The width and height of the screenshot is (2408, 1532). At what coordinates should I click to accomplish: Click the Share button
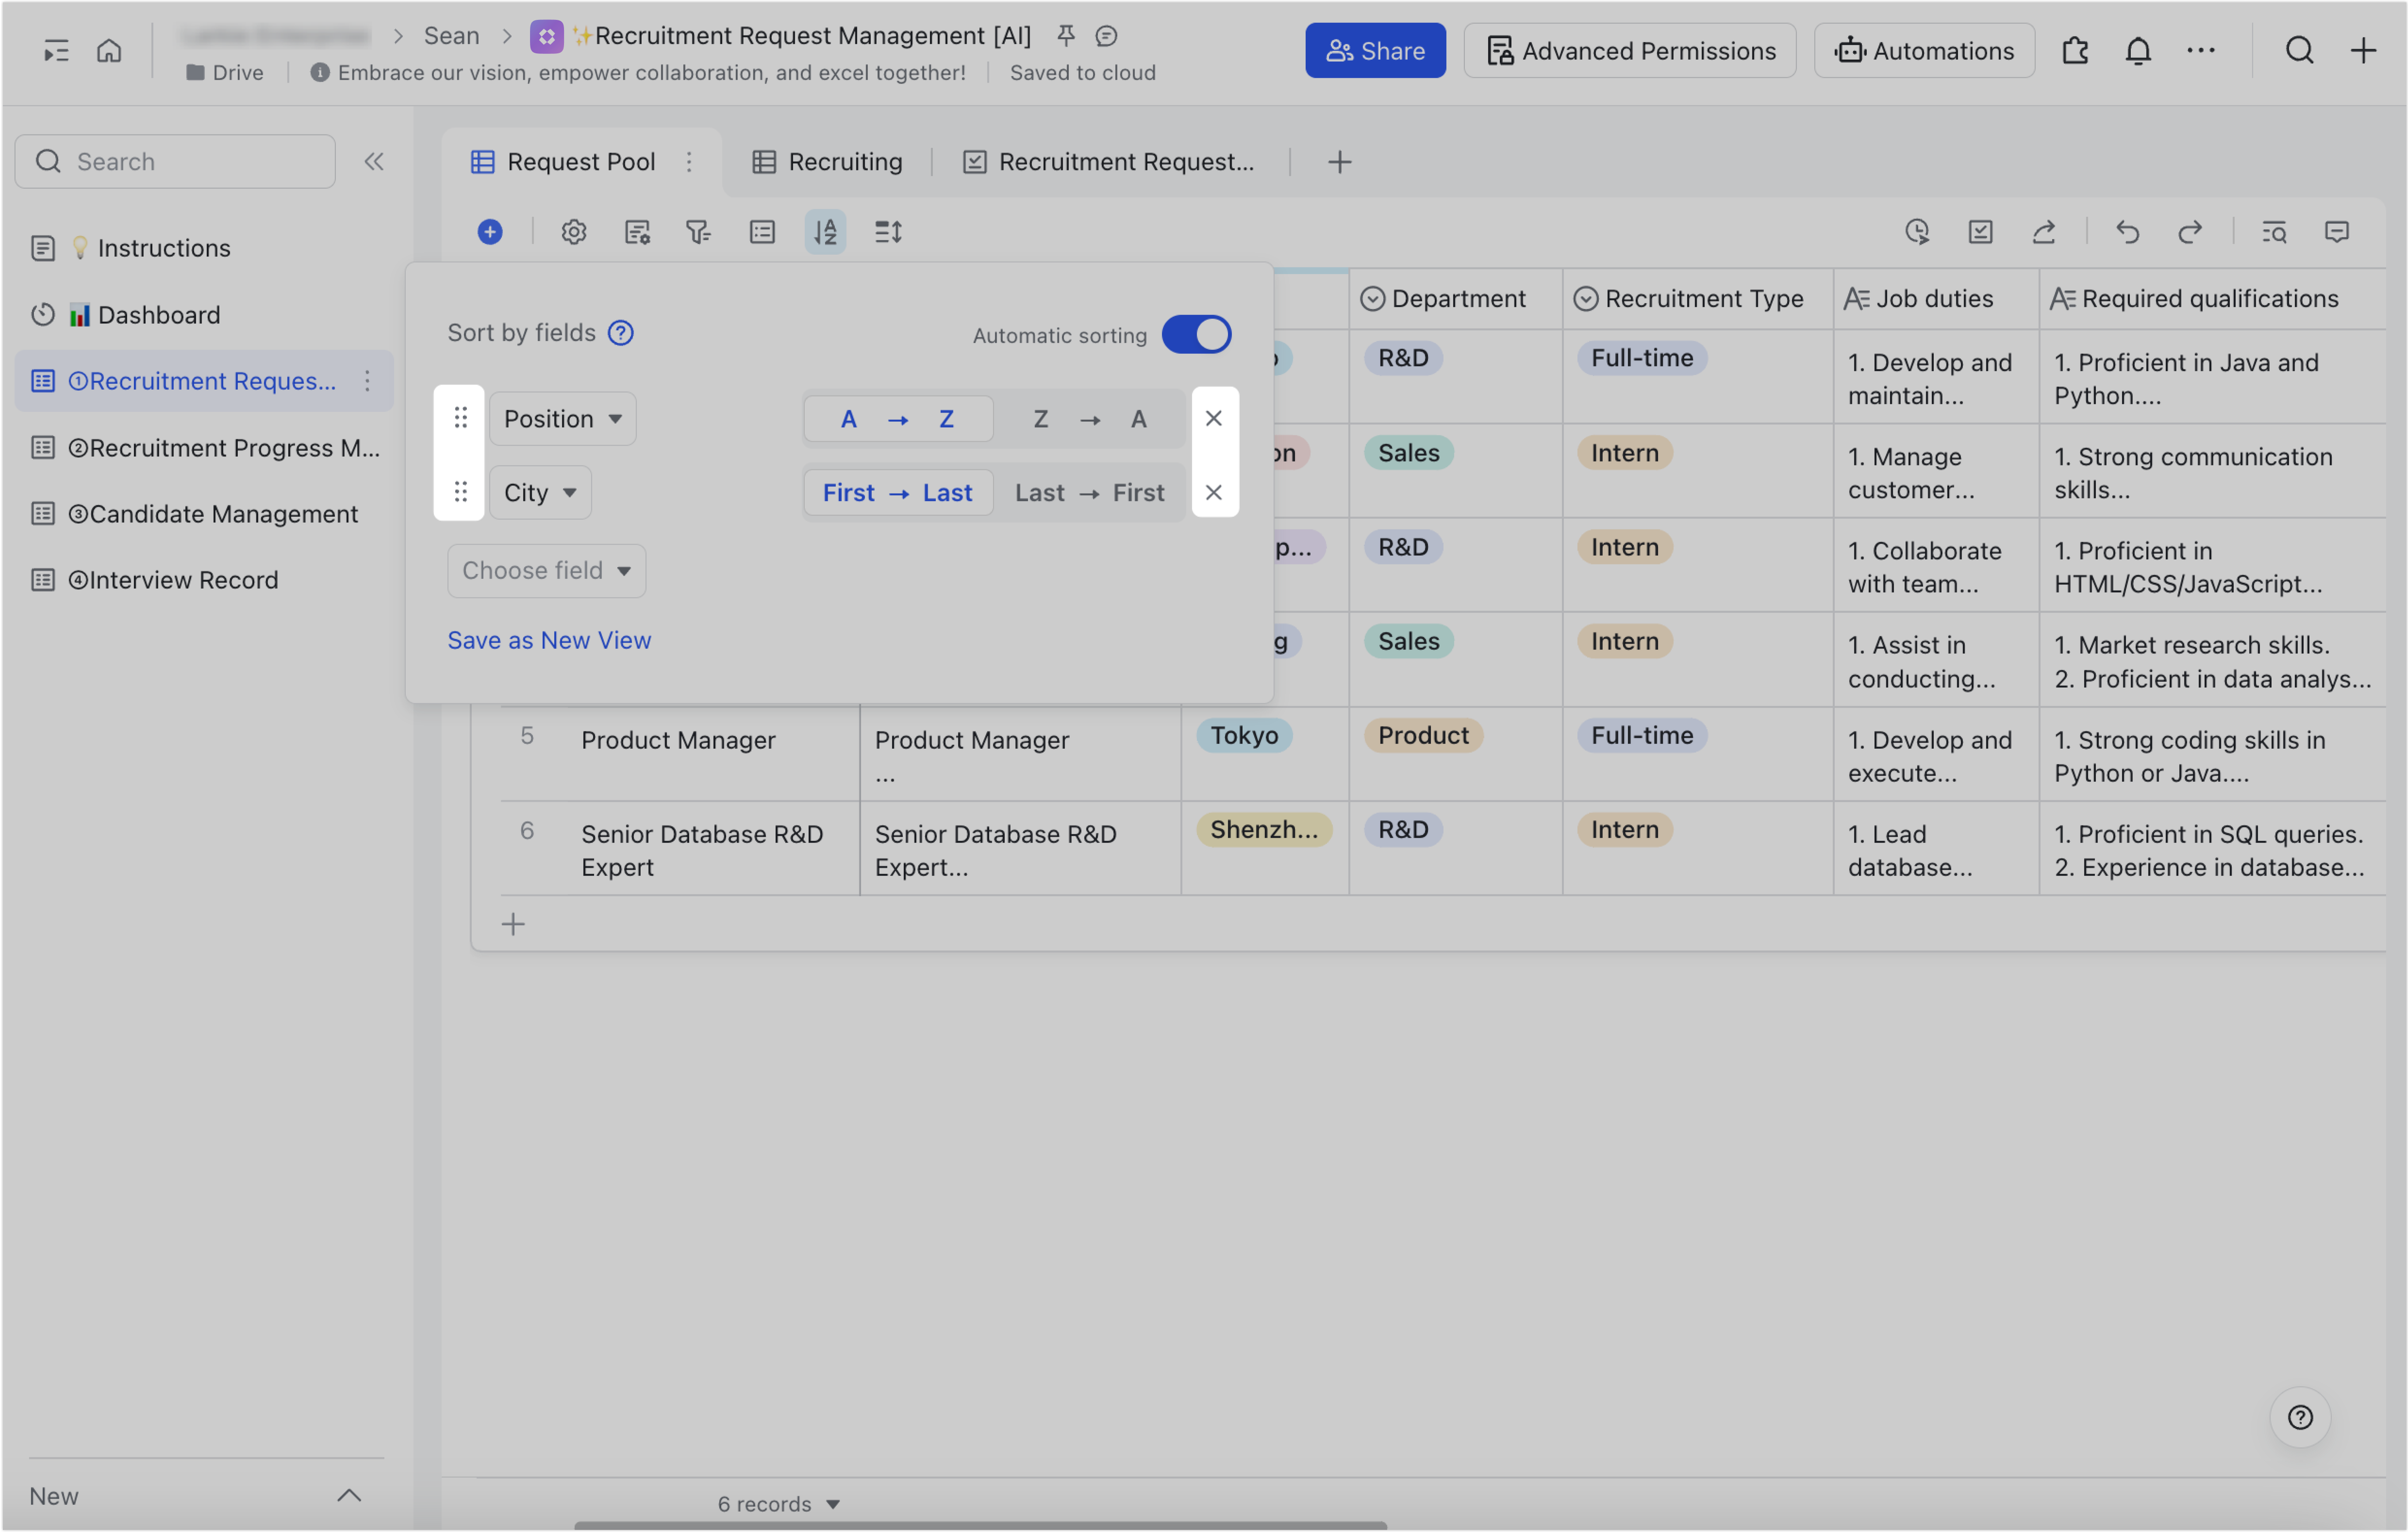point(1374,50)
